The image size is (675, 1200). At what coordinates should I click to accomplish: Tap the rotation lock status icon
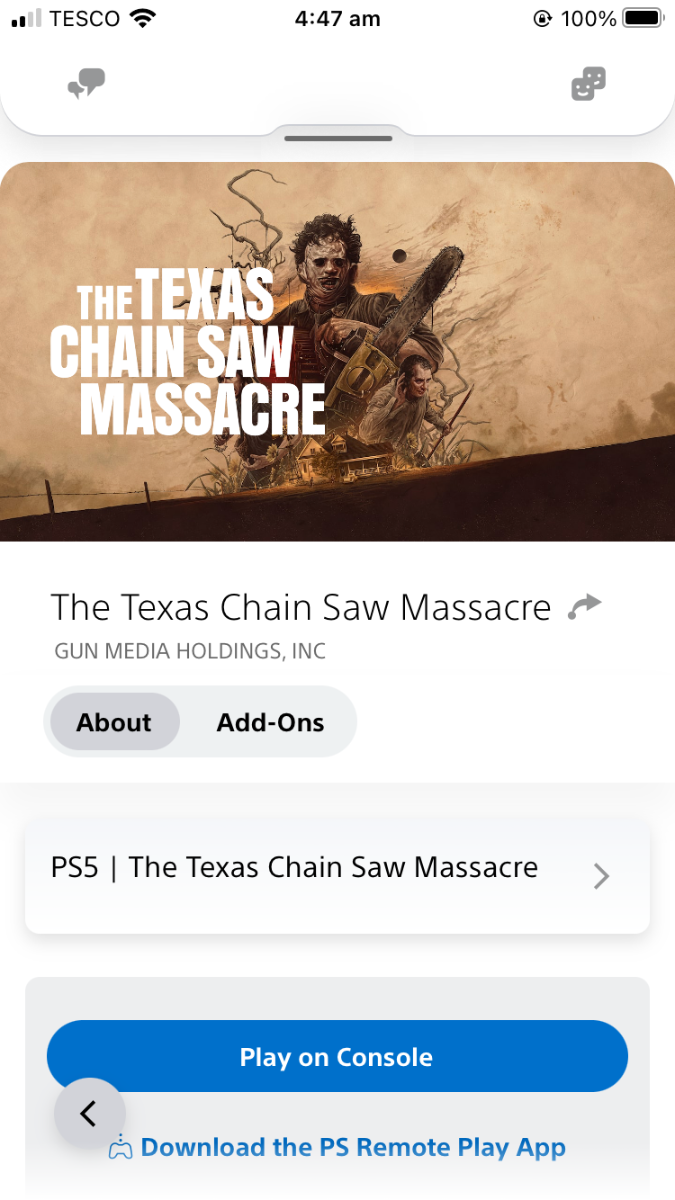tap(544, 18)
